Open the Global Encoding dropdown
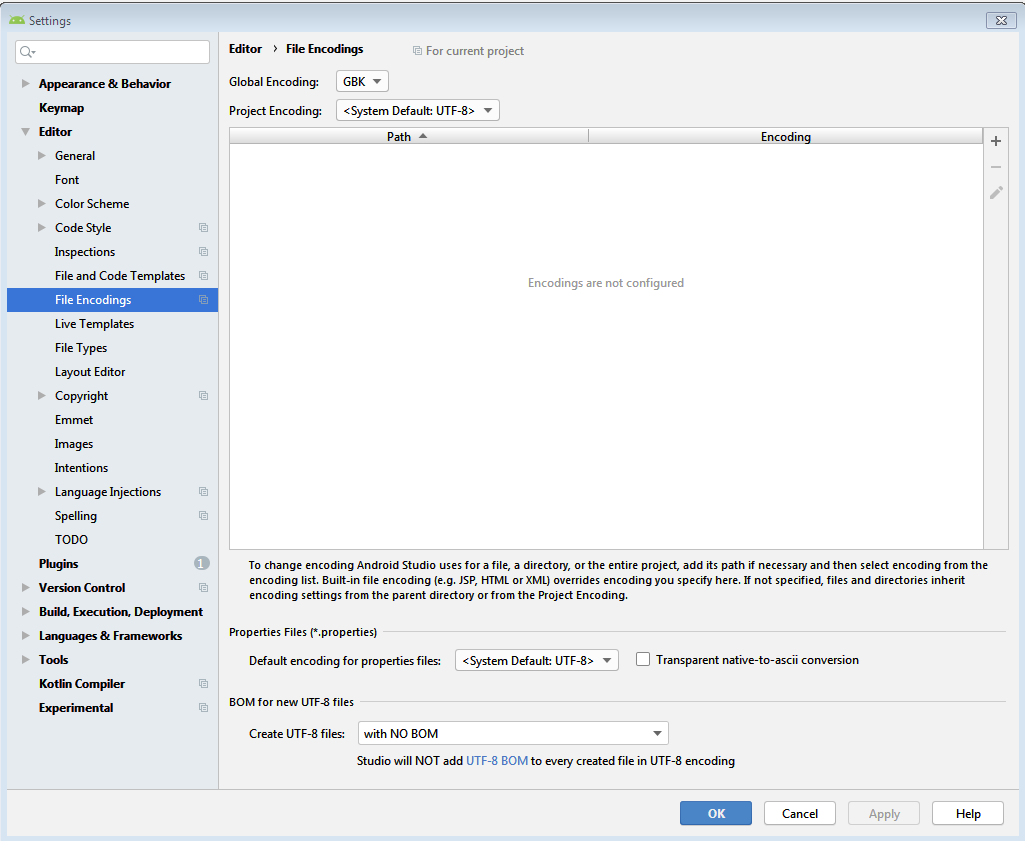This screenshot has width=1025, height=841. (x=362, y=81)
